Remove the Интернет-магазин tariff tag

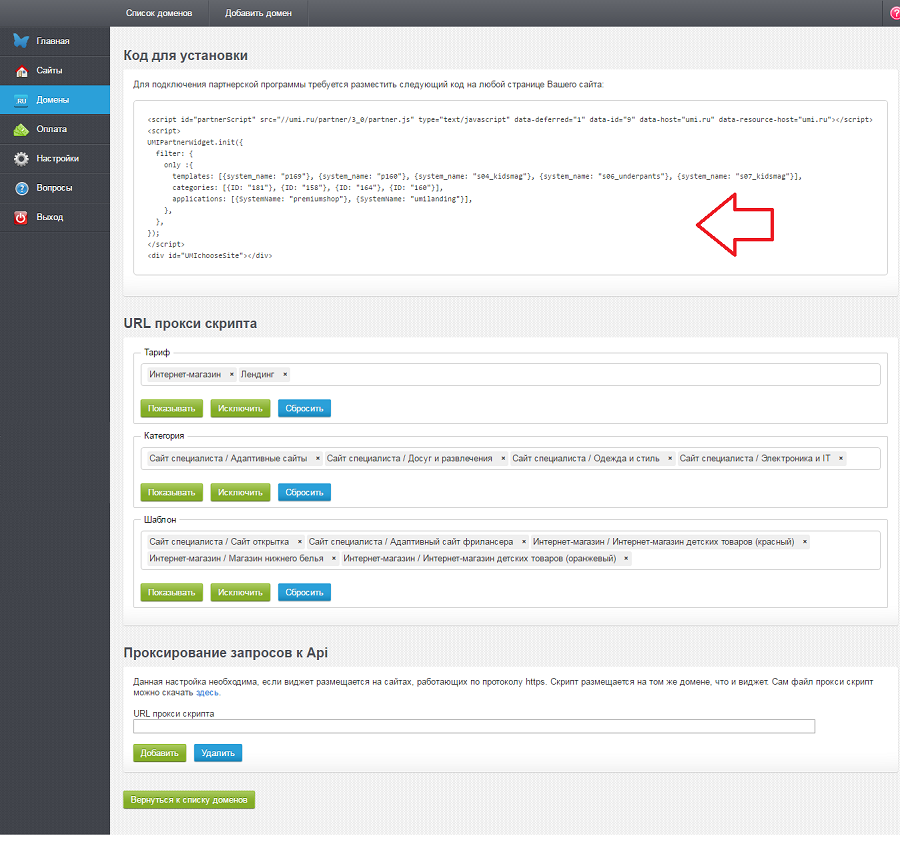[x=232, y=374]
